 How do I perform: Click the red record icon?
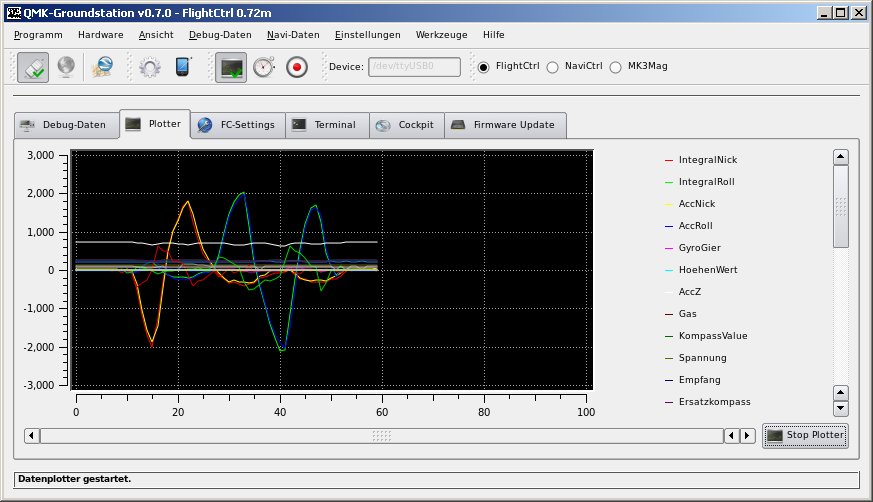[x=296, y=67]
